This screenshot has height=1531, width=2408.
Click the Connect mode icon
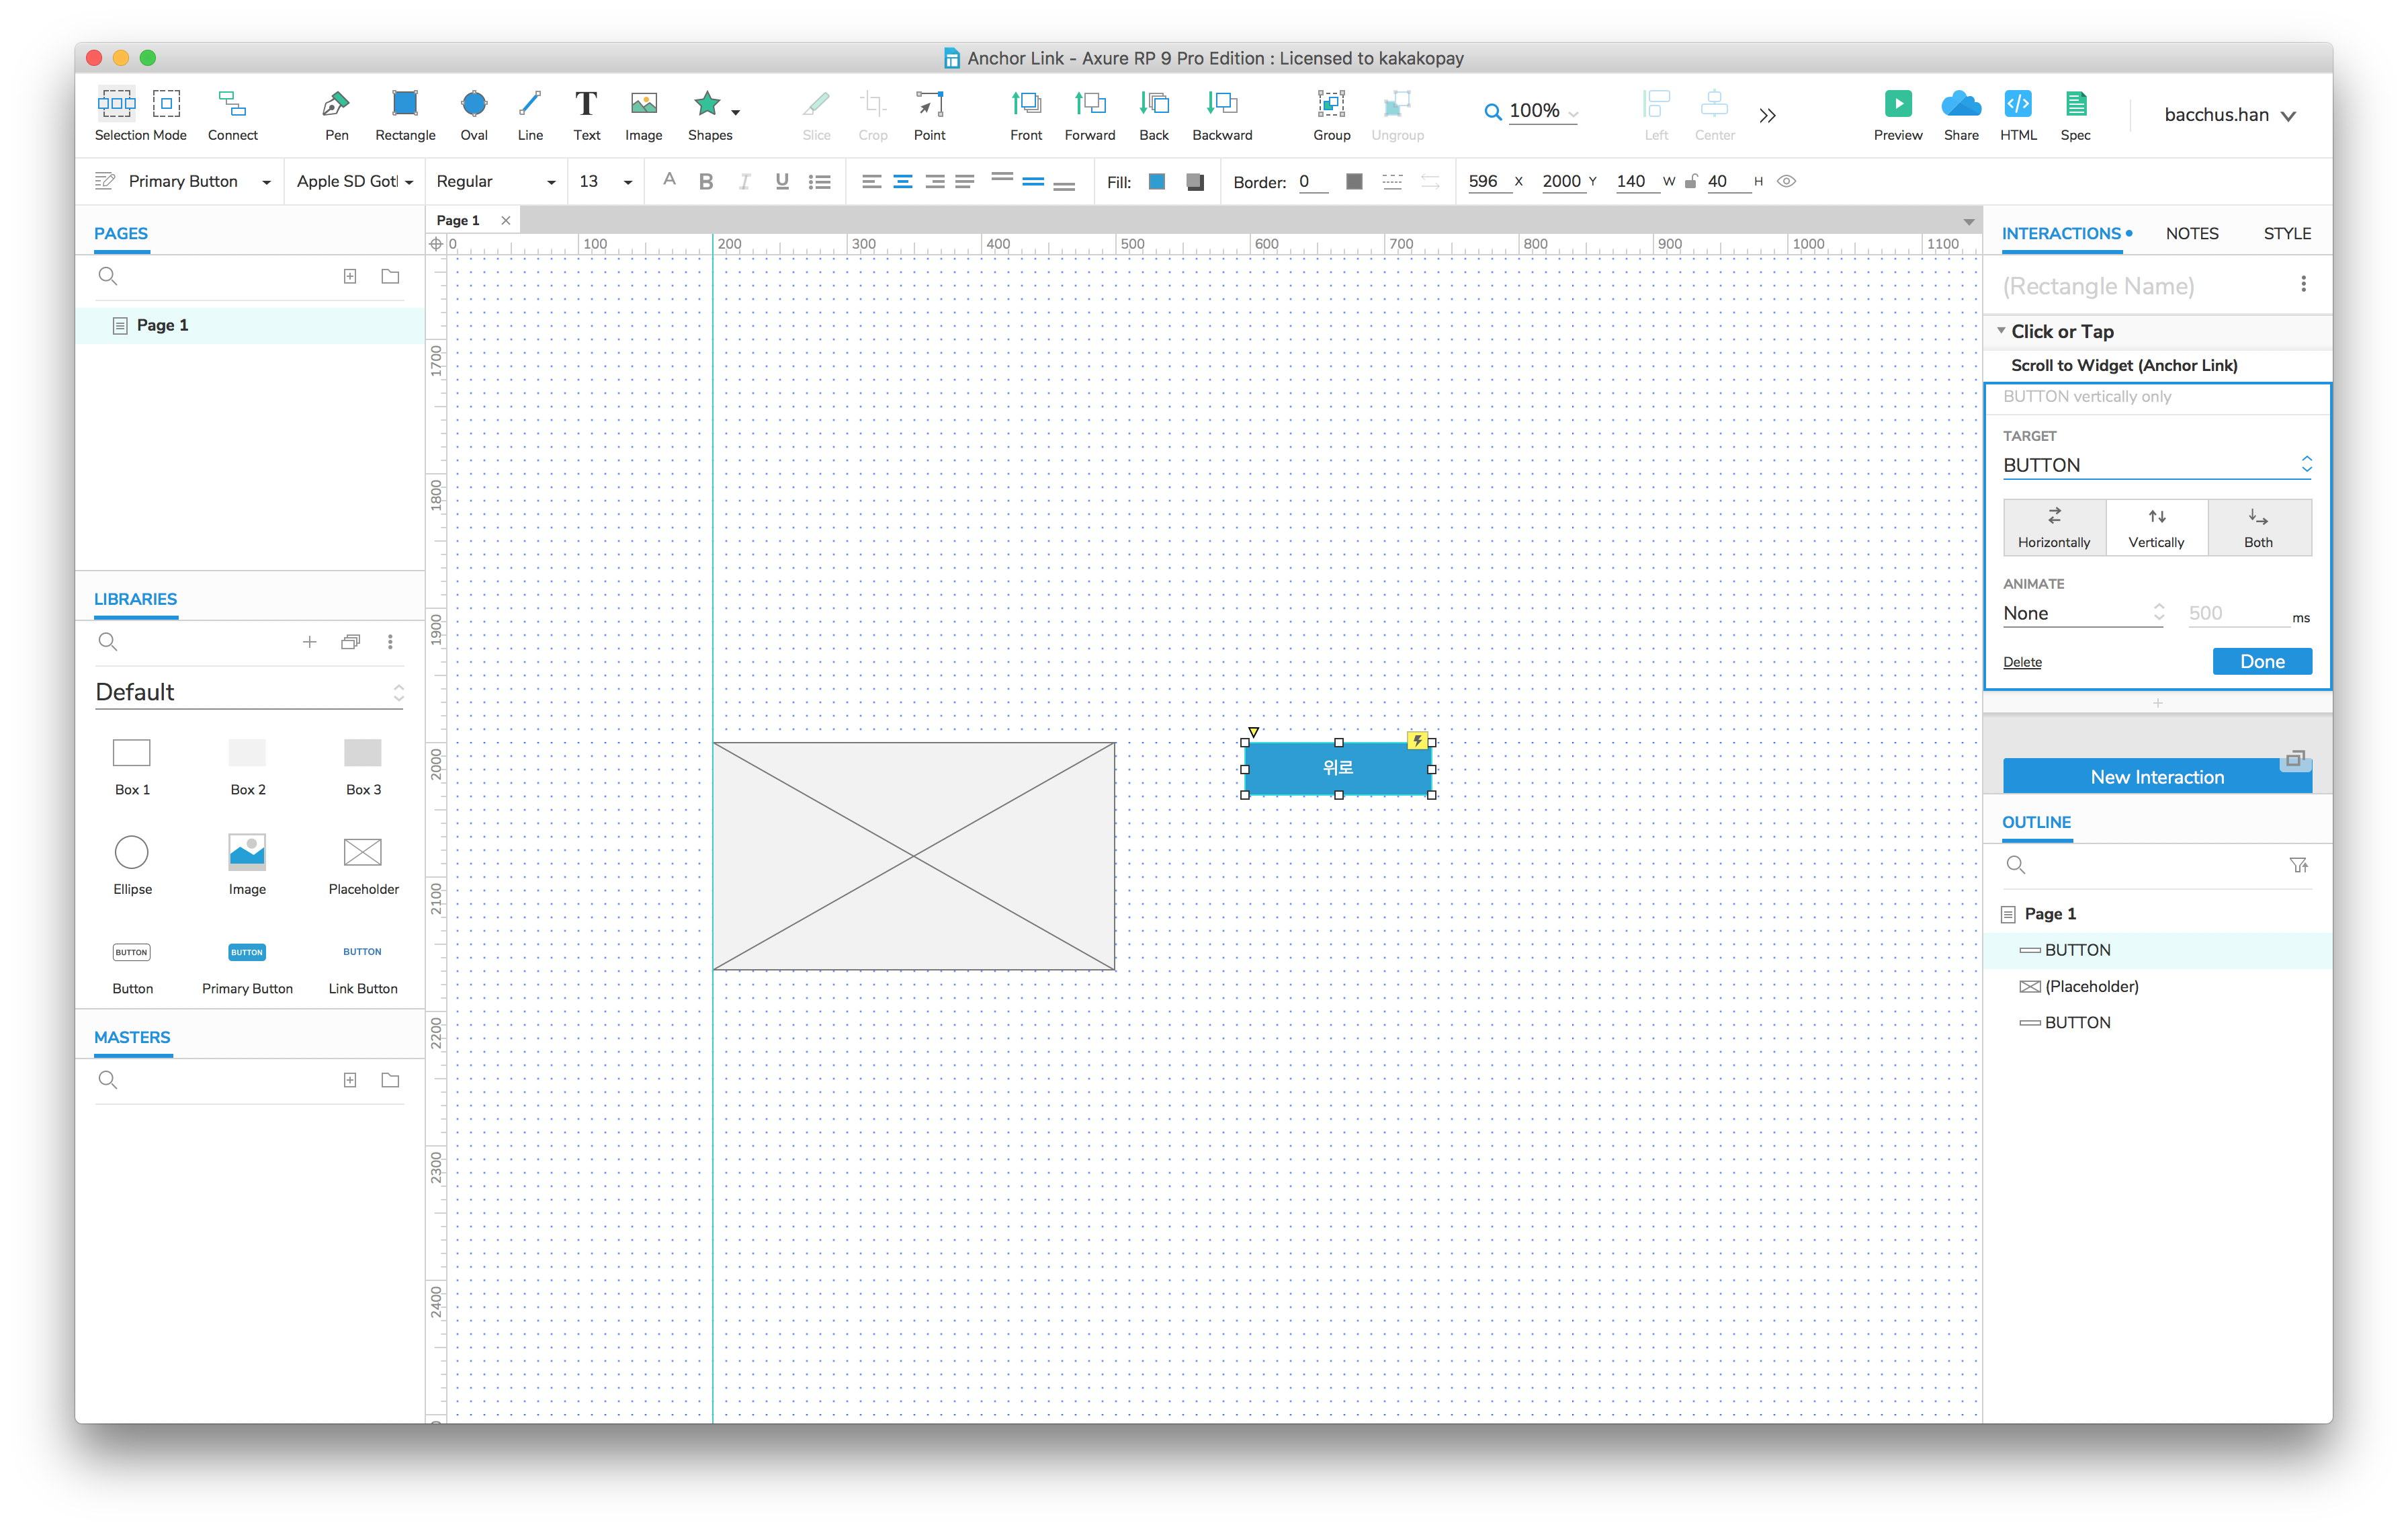click(x=232, y=104)
